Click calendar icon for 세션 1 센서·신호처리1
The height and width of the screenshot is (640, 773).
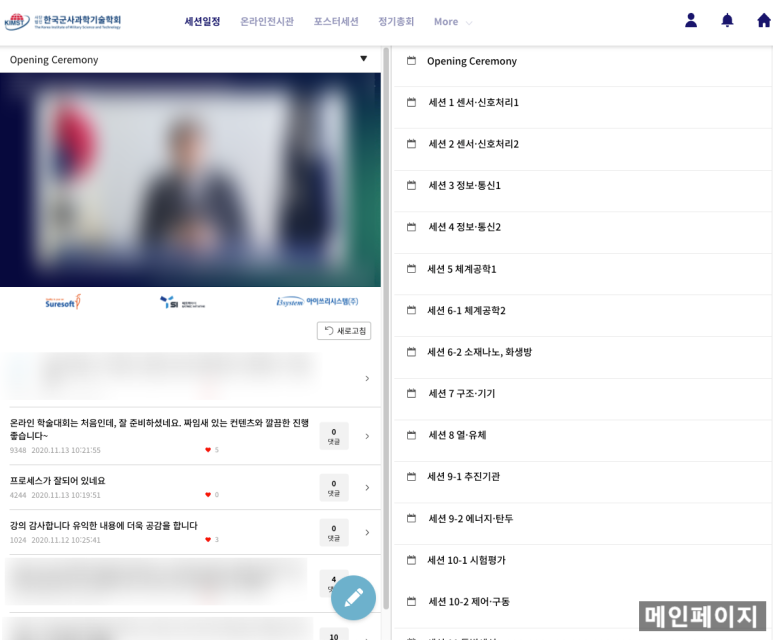tap(411, 103)
